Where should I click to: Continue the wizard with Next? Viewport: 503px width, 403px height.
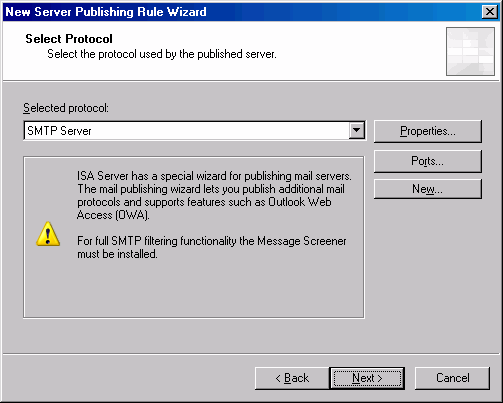pyautogui.click(x=367, y=378)
